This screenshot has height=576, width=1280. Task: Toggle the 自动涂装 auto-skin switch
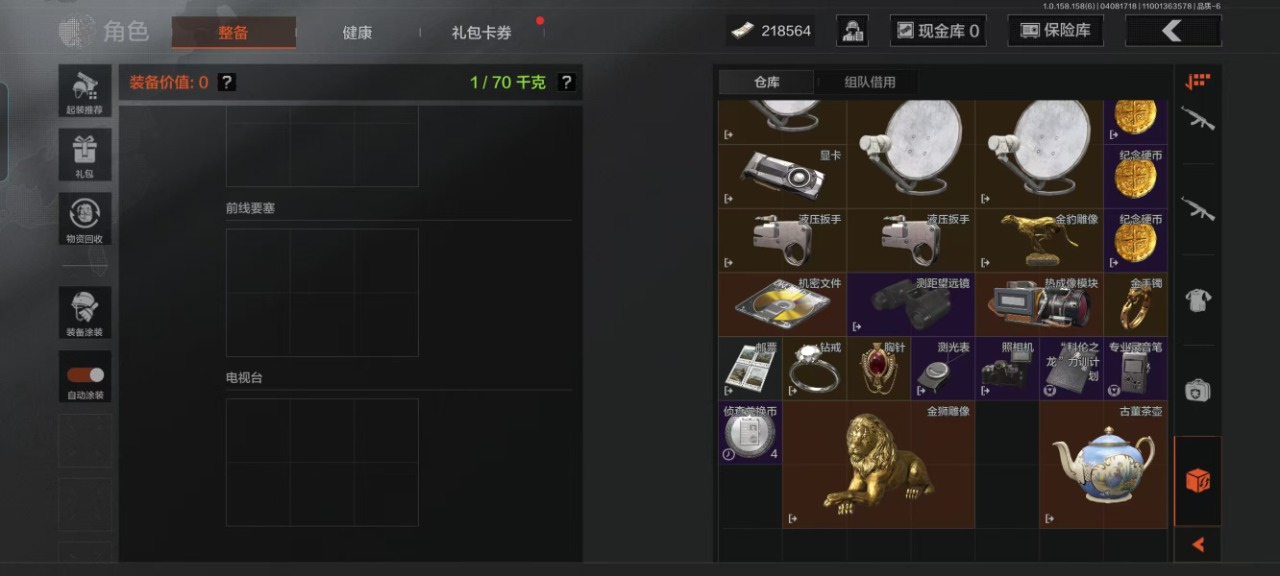coord(85,376)
